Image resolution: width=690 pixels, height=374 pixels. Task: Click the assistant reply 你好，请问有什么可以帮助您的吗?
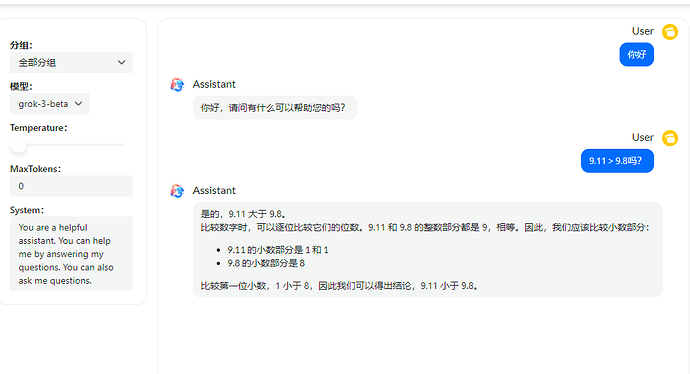click(x=275, y=108)
